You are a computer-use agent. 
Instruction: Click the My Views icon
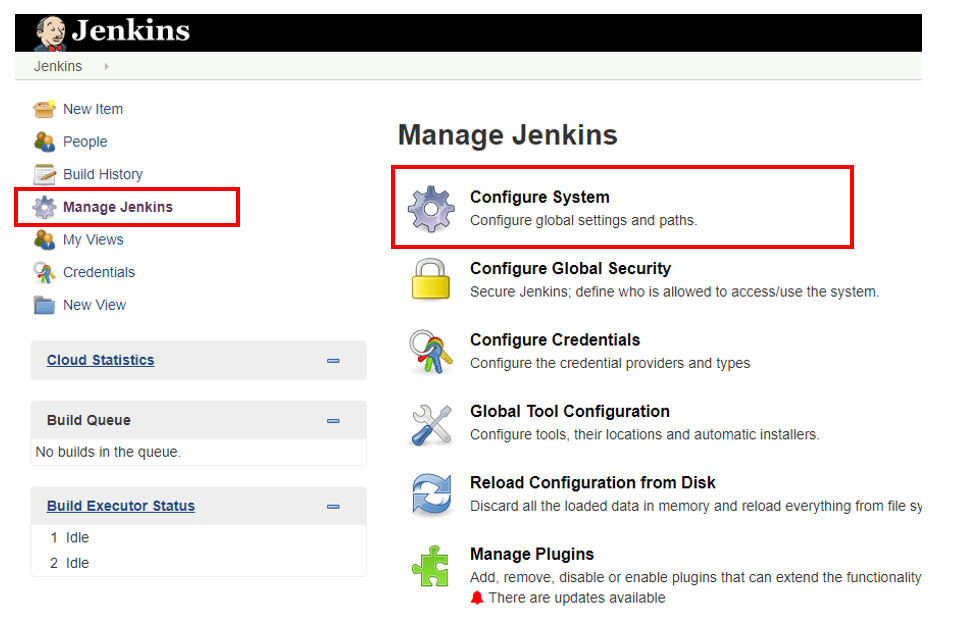coord(44,240)
